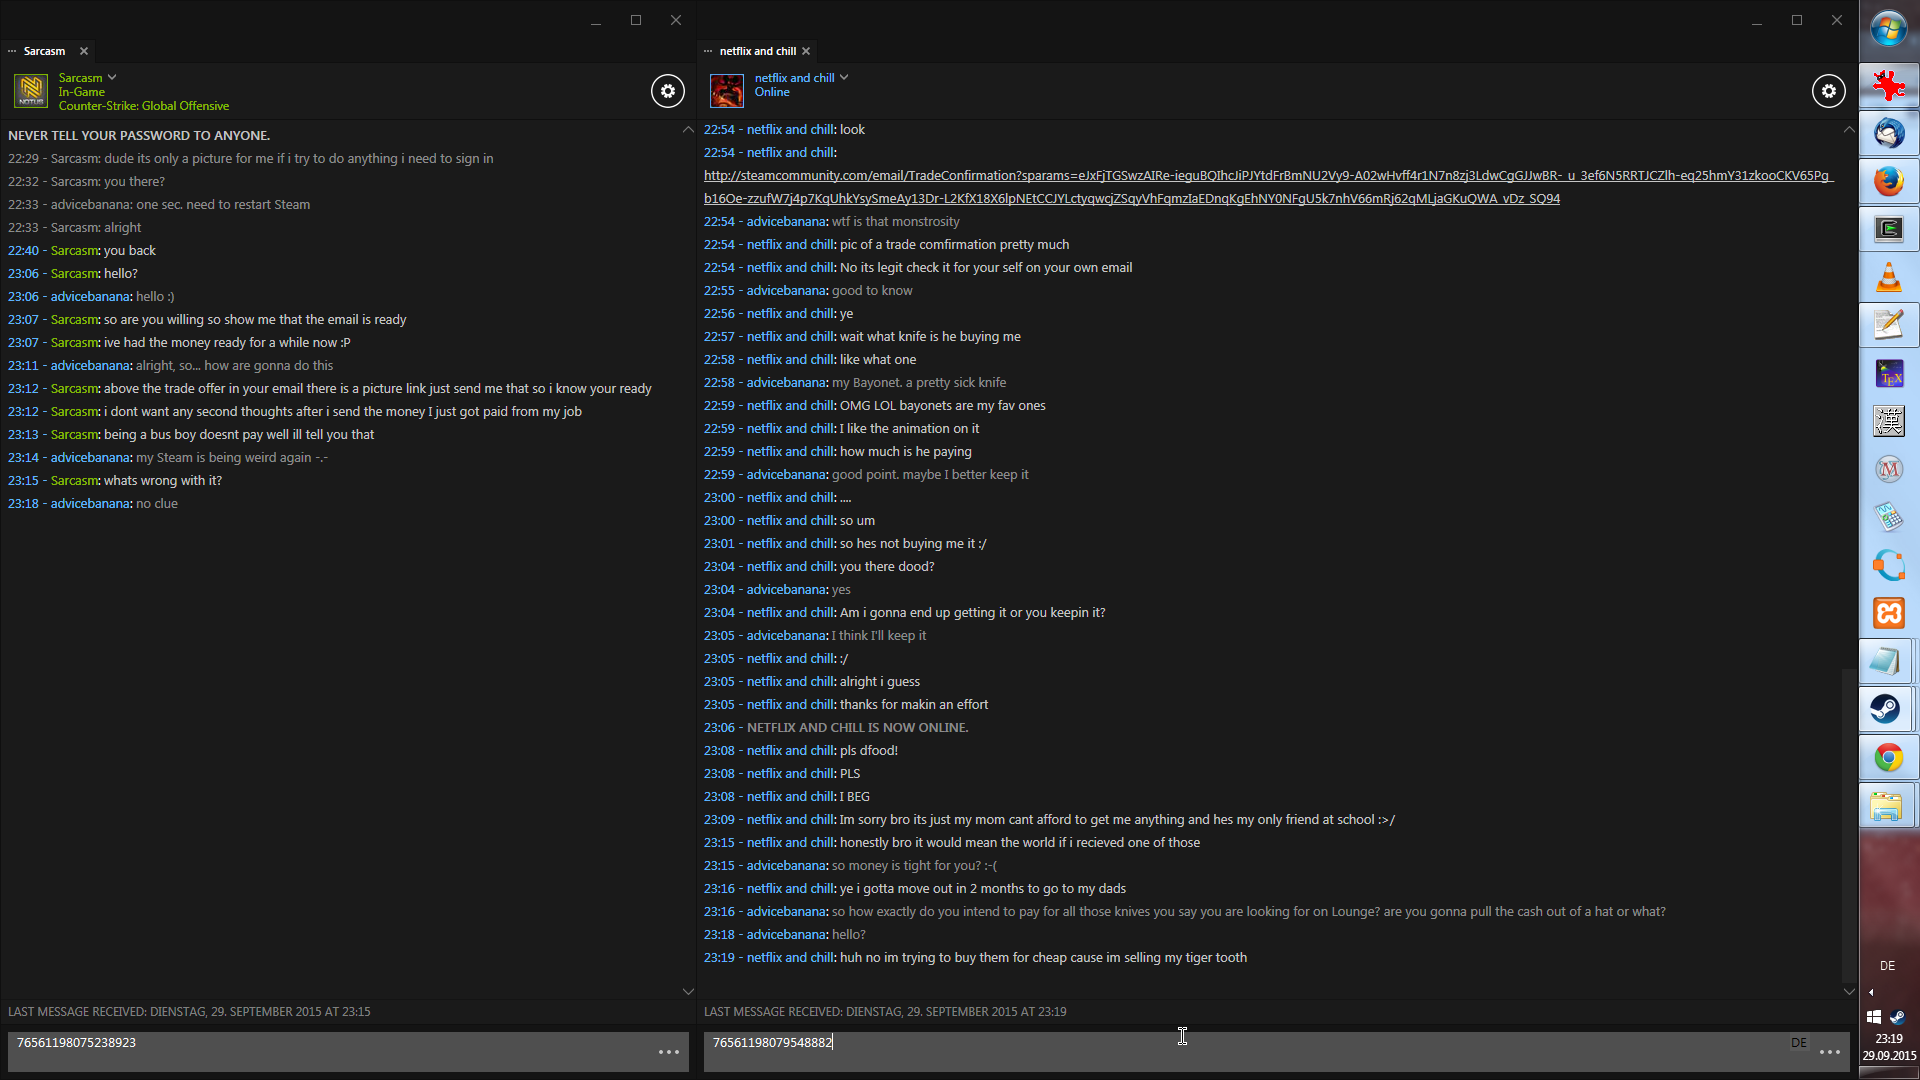Expand the Sarcasm name dropdown arrow

112,77
